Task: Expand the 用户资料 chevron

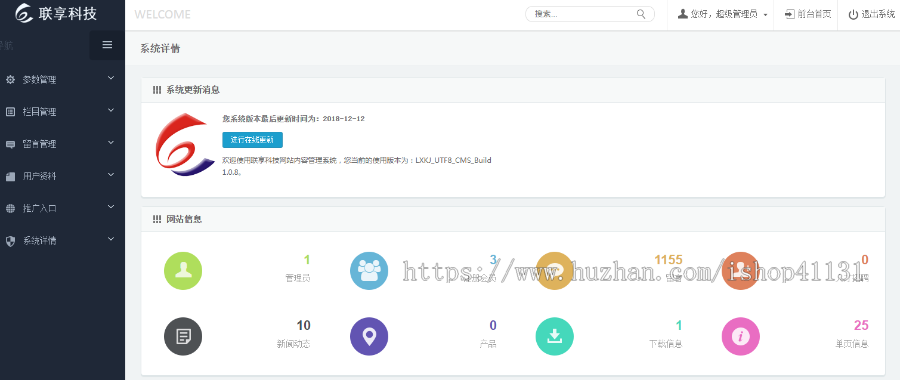Action: pyautogui.click(x=111, y=175)
